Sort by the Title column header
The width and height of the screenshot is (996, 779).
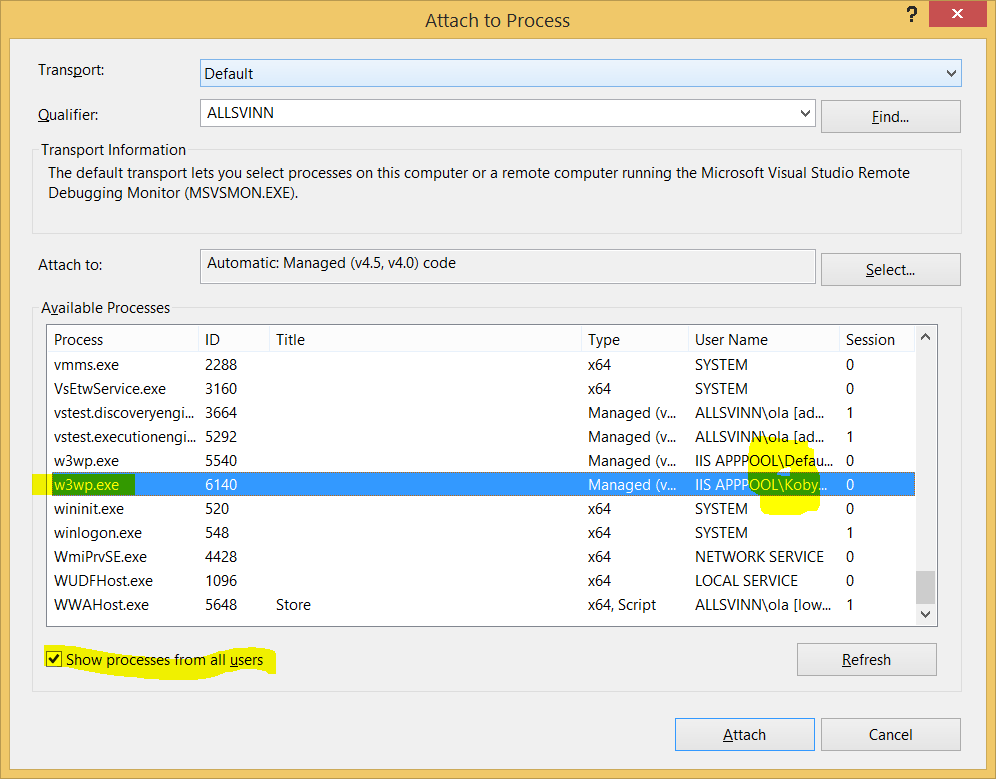coord(425,339)
